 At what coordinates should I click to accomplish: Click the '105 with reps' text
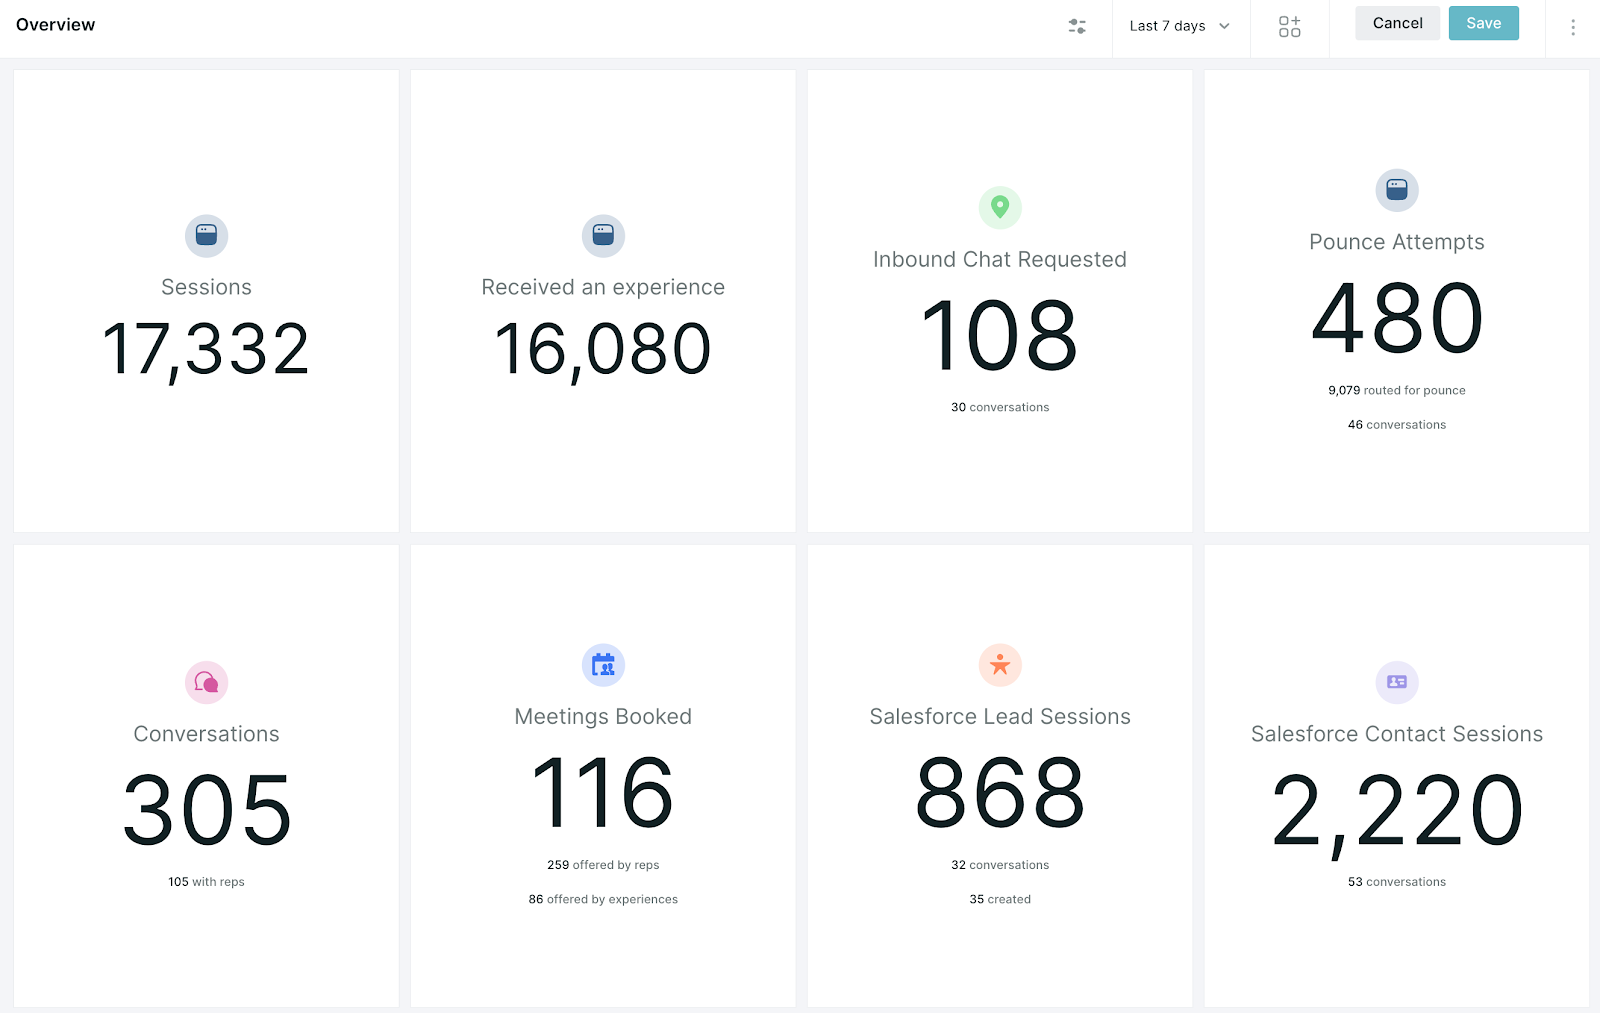point(207,882)
